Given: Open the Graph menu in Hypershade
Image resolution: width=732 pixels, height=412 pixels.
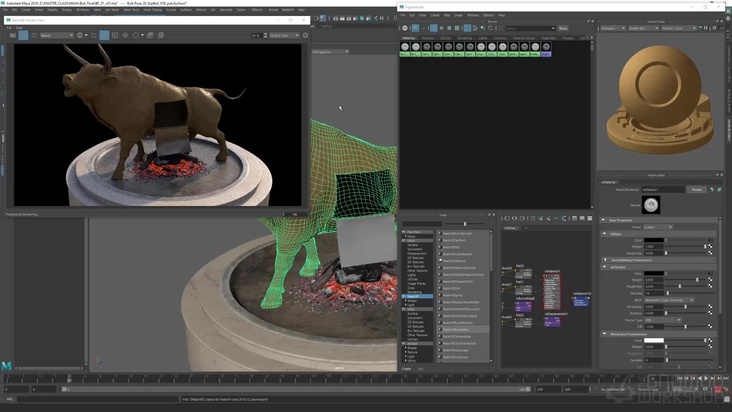Looking at the screenshot, I should pyautogui.click(x=458, y=15).
